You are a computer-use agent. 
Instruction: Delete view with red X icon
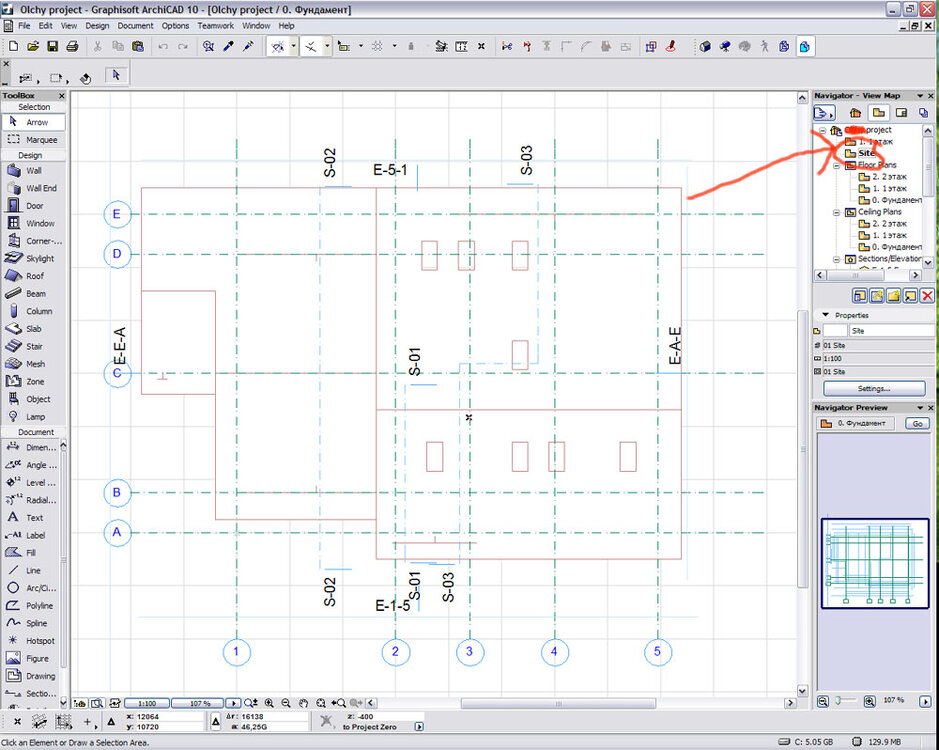pos(926,295)
